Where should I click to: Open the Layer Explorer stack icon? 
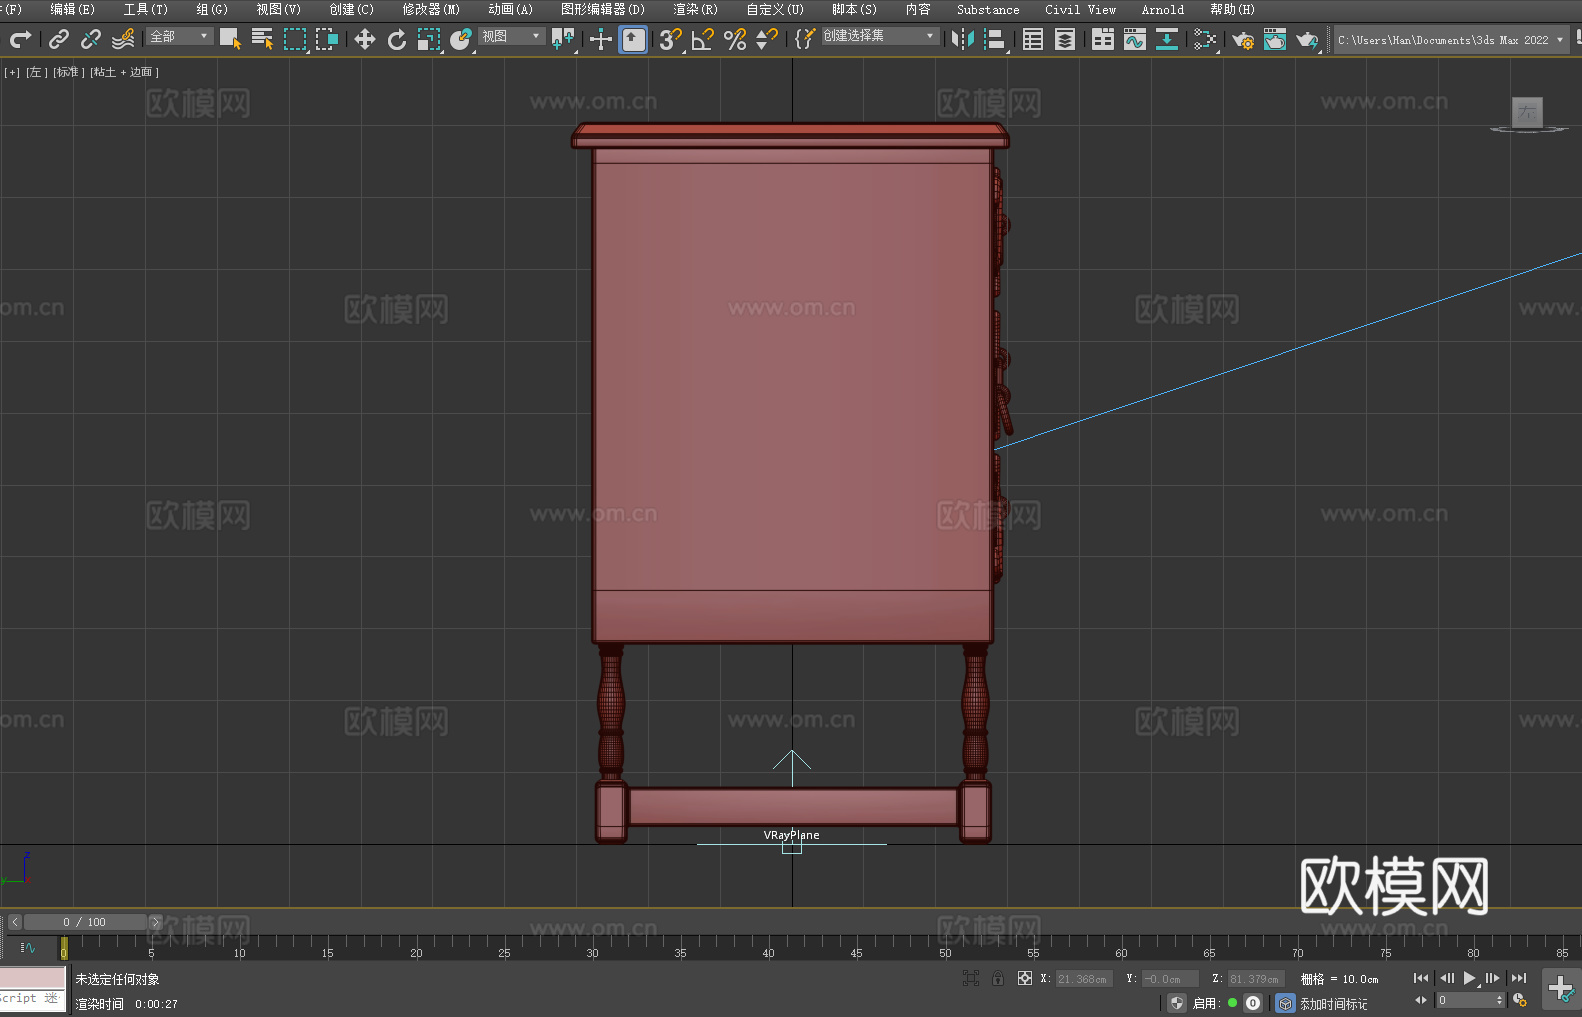1065,39
